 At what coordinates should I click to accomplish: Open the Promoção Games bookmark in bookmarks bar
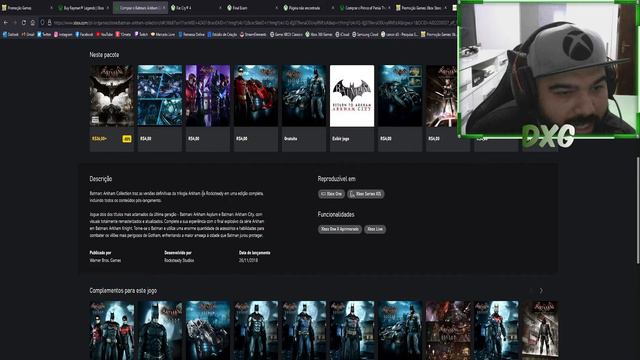click(438, 35)
